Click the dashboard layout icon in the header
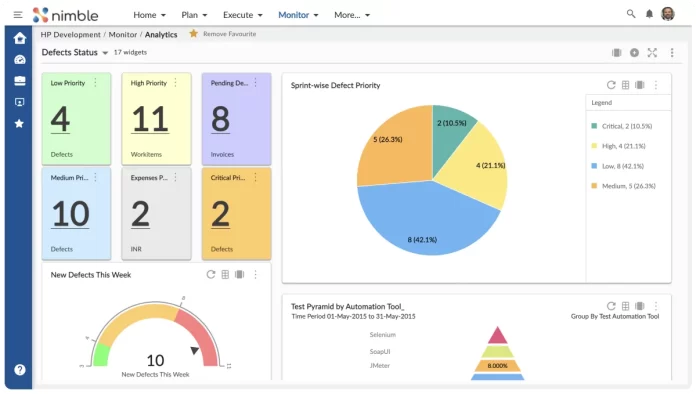The height and width of the screenshot is (394, 696). tap(617, 53)
